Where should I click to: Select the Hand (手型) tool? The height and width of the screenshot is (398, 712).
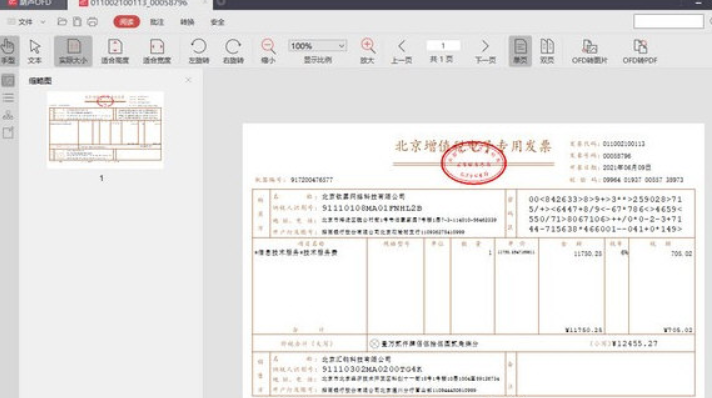[x=8, y=51]
